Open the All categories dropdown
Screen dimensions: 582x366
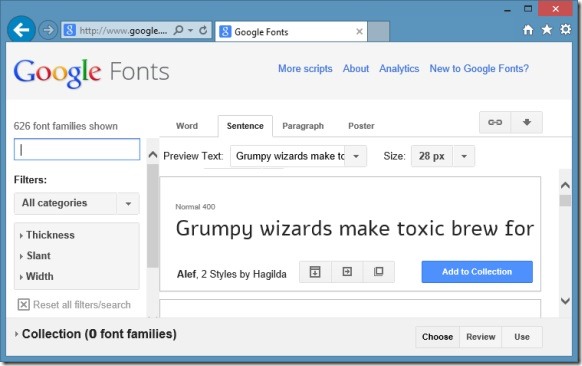76,203
